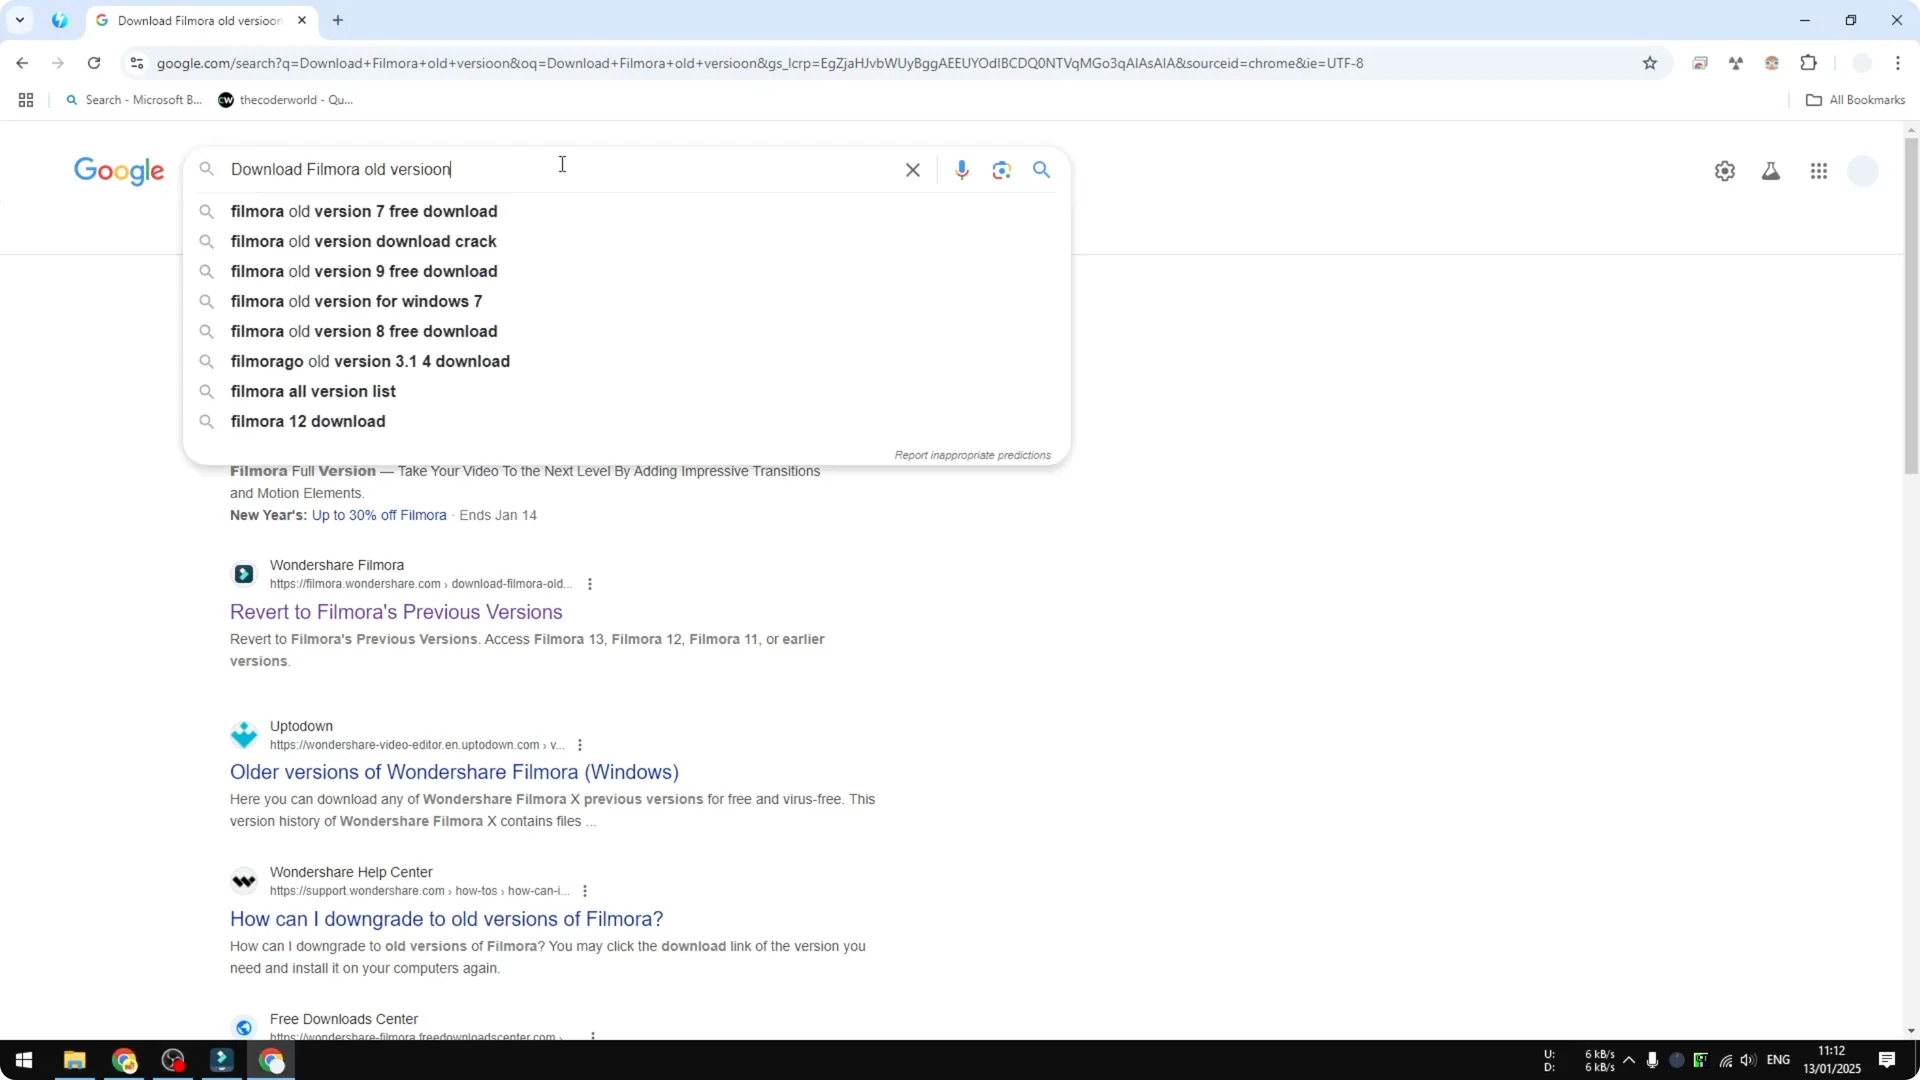Open the Search - Microsoft Bing bookmark
This screenshot has height=1080, width=1920.
tap(133, 100)
